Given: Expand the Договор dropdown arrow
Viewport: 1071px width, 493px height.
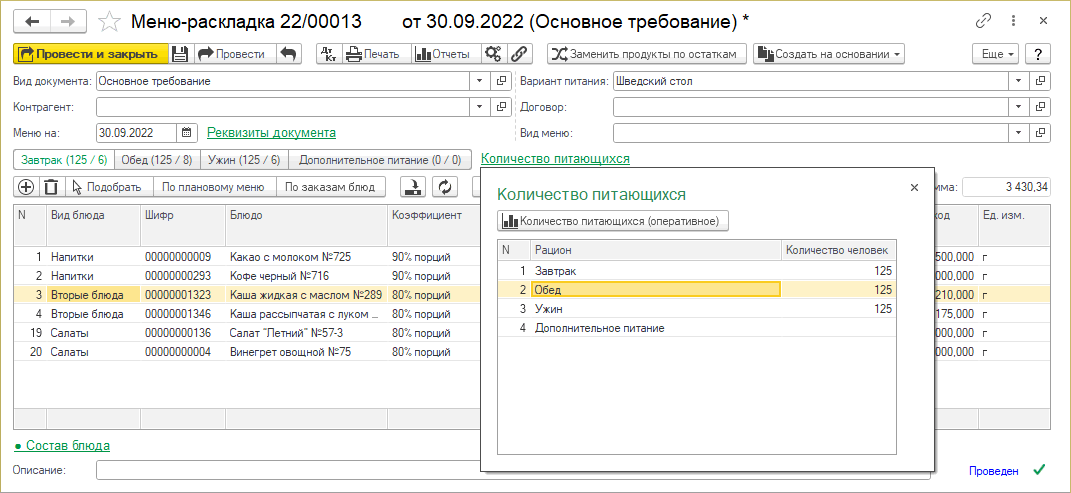Looking at the screenshot, I should (1019, 107).
